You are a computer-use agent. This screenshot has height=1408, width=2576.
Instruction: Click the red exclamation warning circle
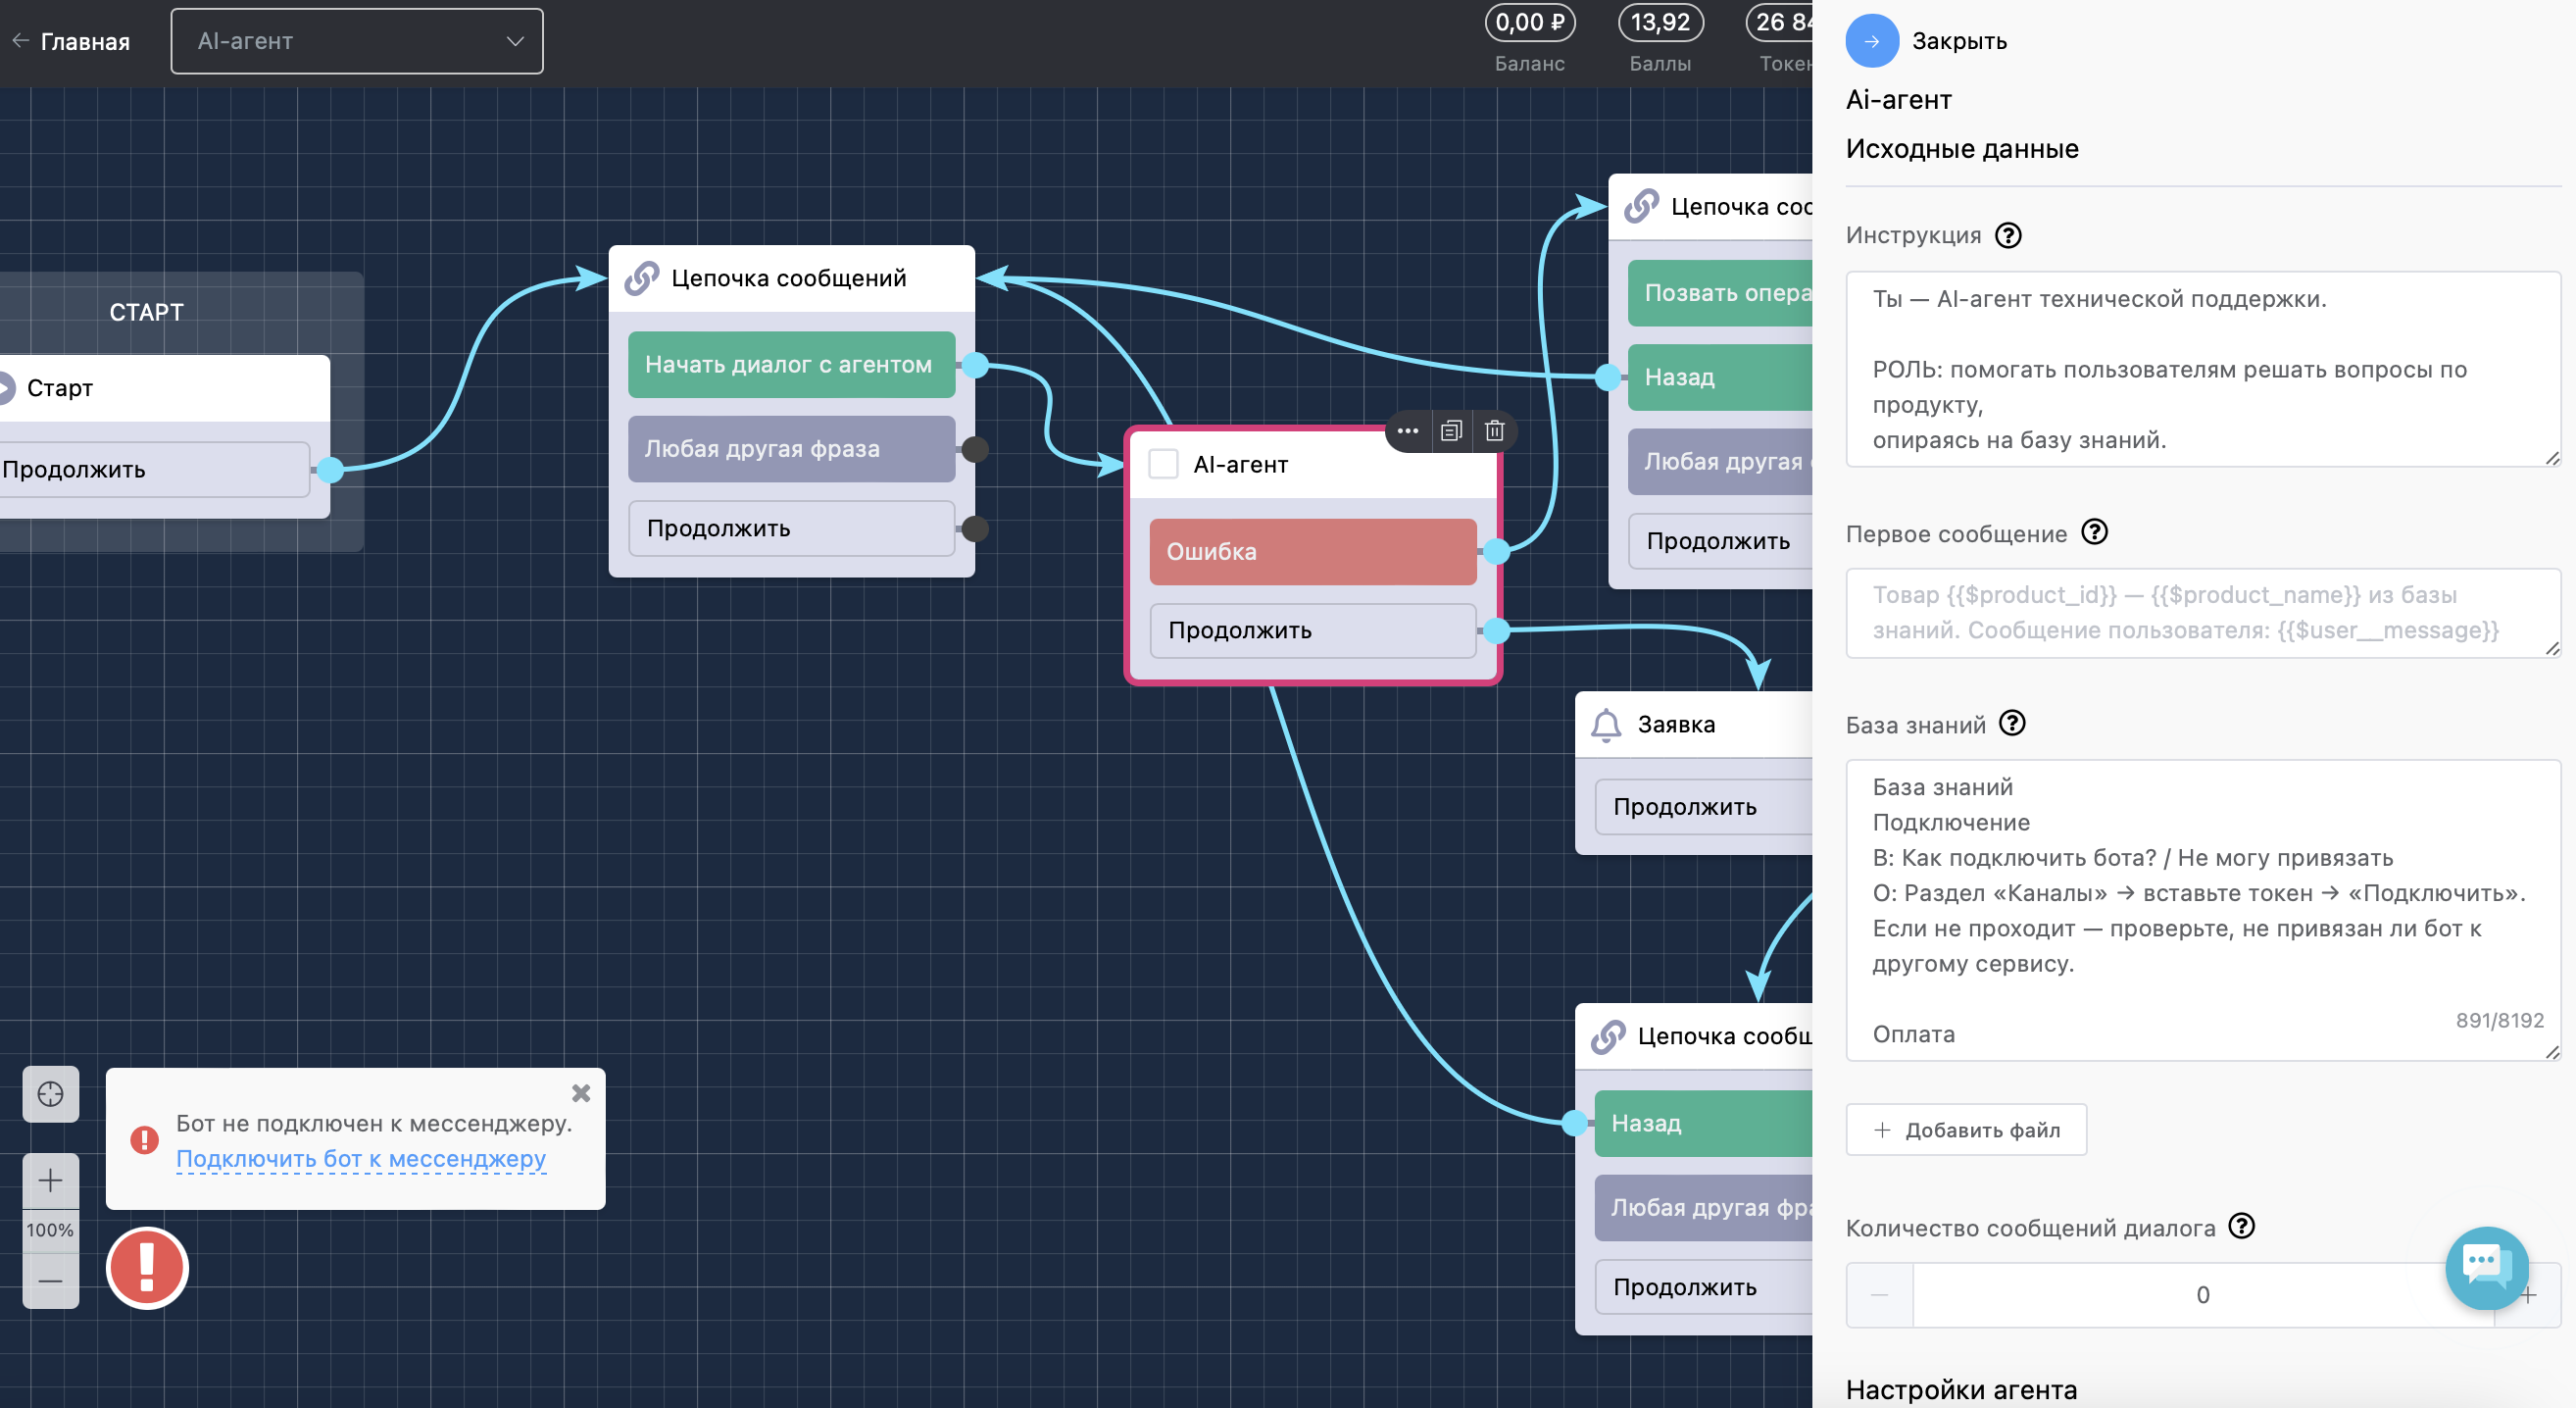[x=147, y=1268]
